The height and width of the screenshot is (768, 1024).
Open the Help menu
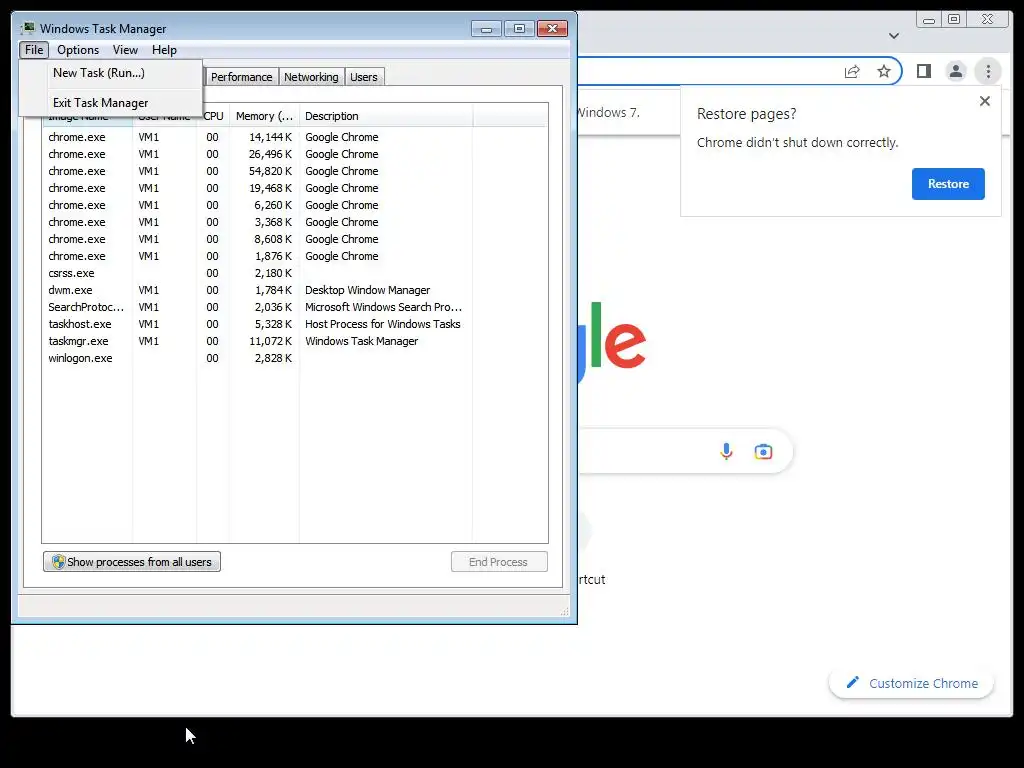164,50
